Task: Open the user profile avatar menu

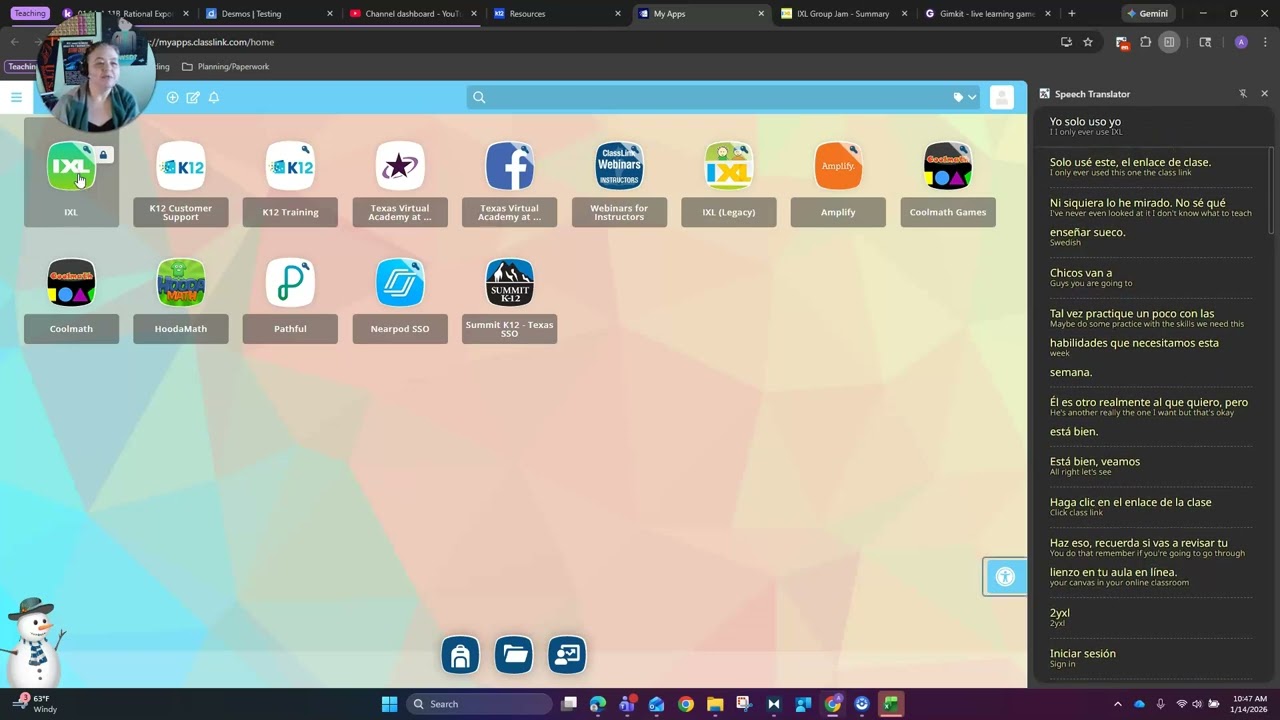Action: 1001,97
